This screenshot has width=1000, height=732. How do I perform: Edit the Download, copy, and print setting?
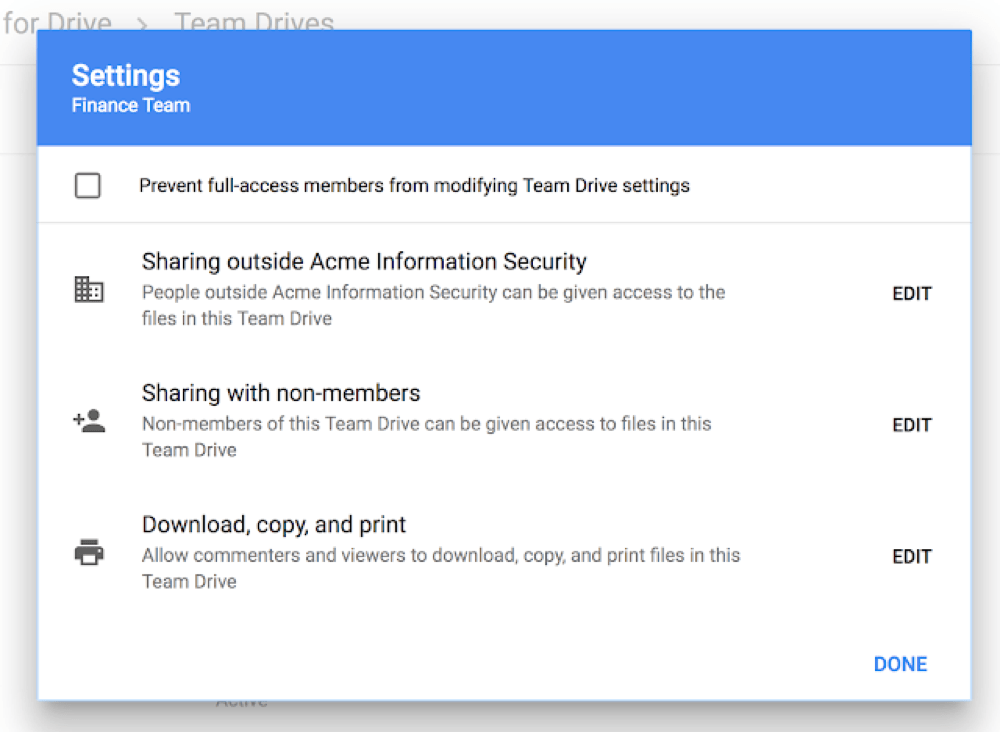[911, 556]
